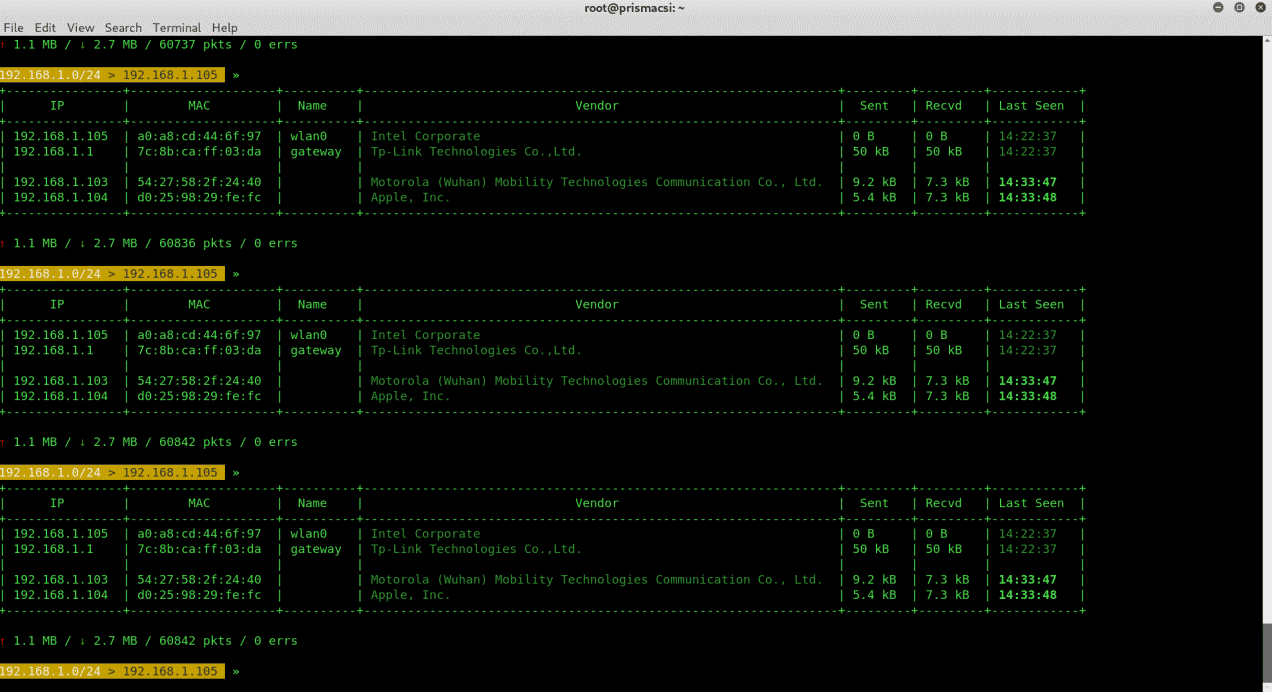Screen dimensions: 1272x692
Task: Open the Search menu
Action: click(x=123, y=27)
